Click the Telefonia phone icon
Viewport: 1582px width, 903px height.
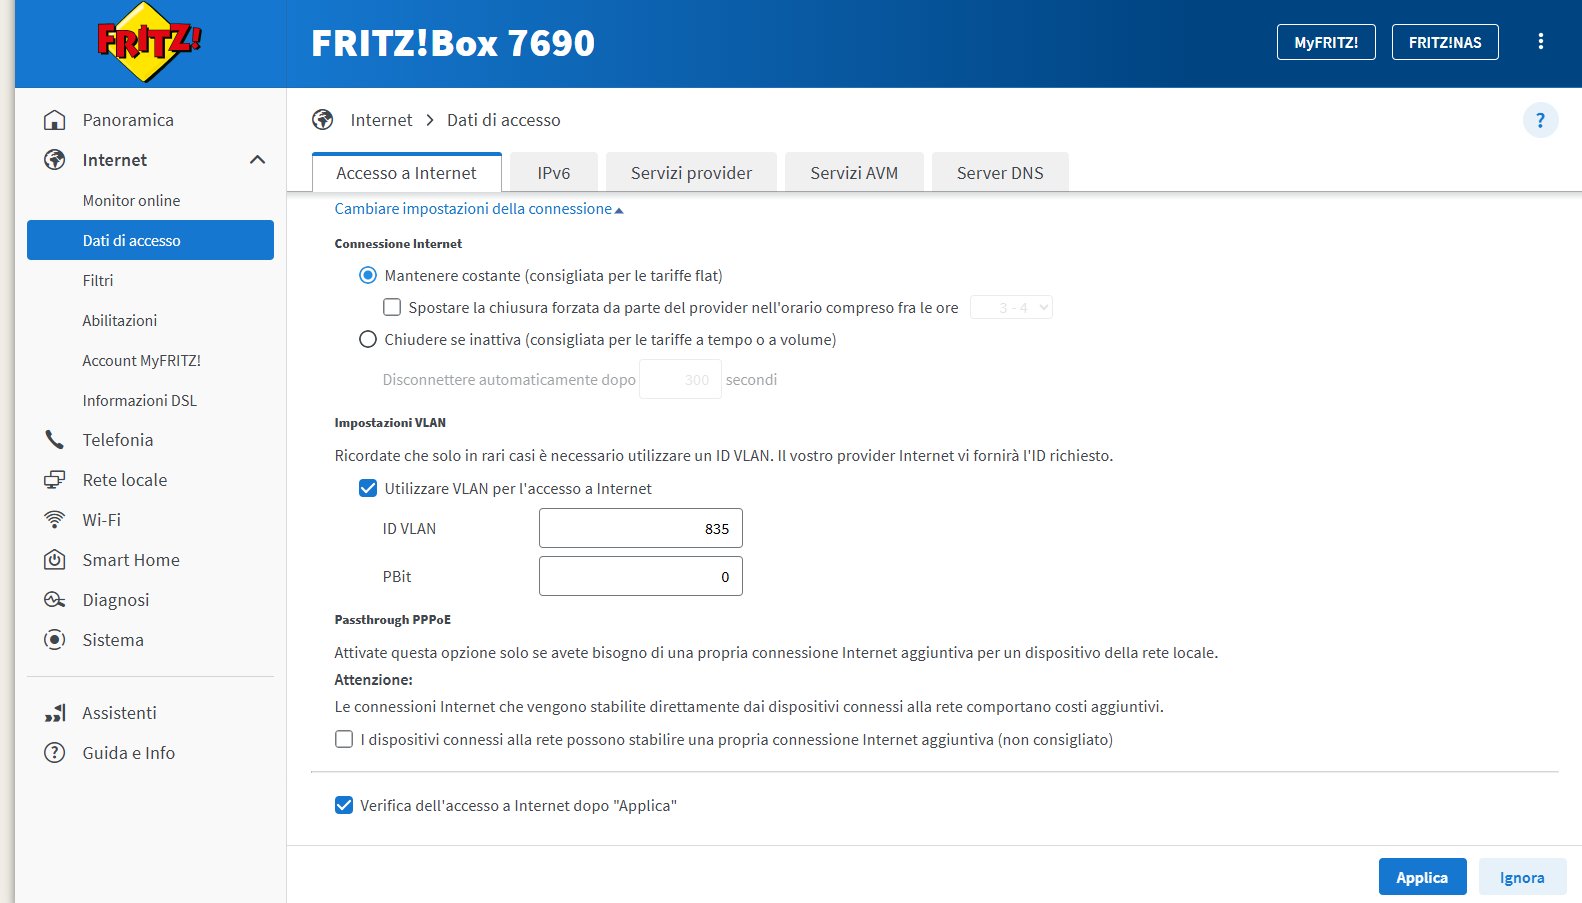click(x=55, y=440)
